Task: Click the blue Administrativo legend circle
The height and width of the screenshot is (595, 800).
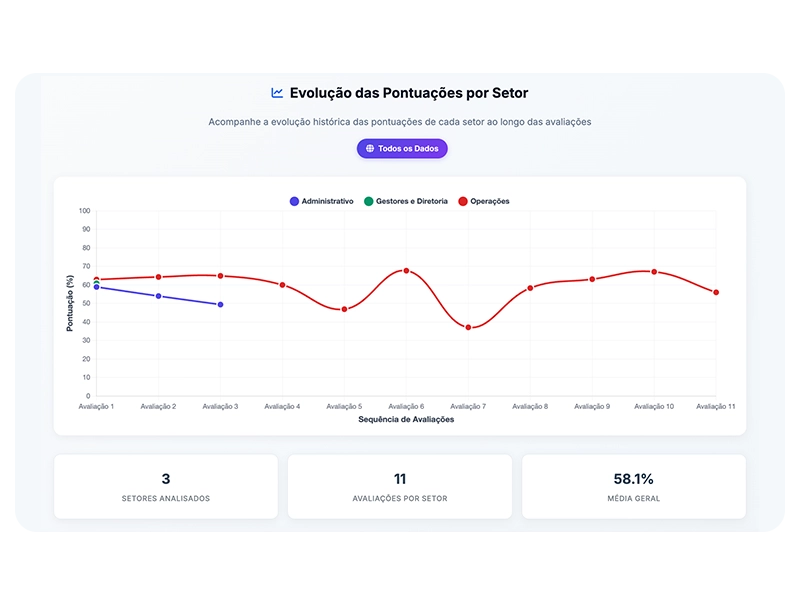Action: click(x=294, y=201)
